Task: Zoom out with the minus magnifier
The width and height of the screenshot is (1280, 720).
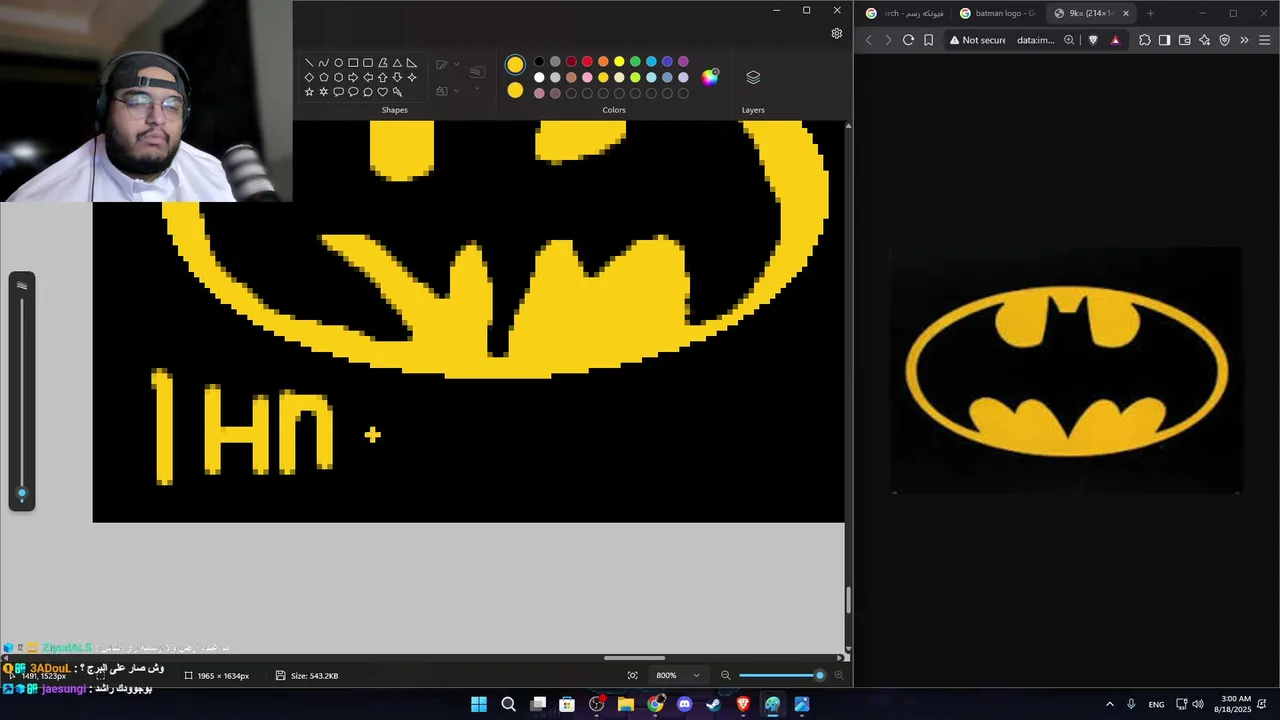Action: click(726, 676)
